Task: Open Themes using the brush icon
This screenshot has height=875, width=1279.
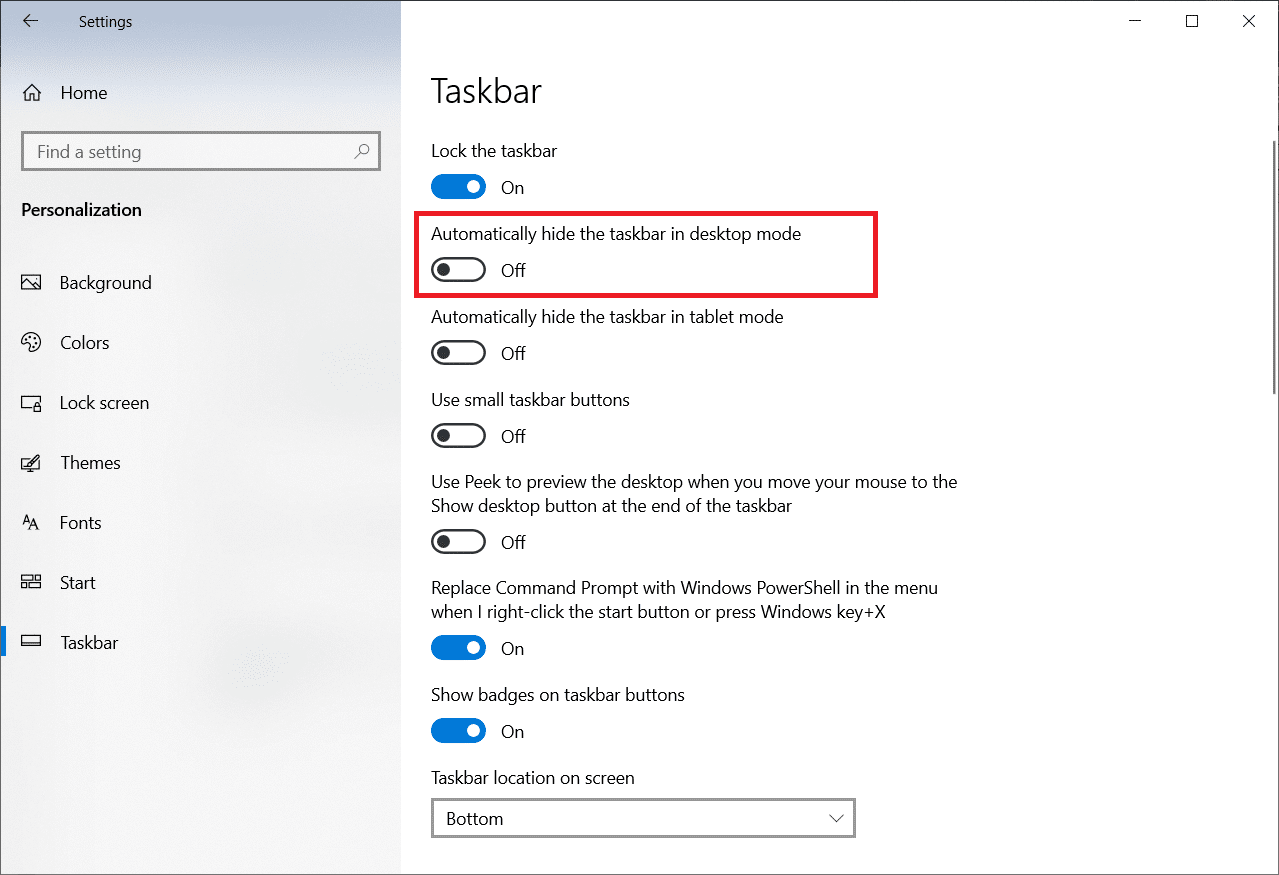Action: [x=31, y=463]
